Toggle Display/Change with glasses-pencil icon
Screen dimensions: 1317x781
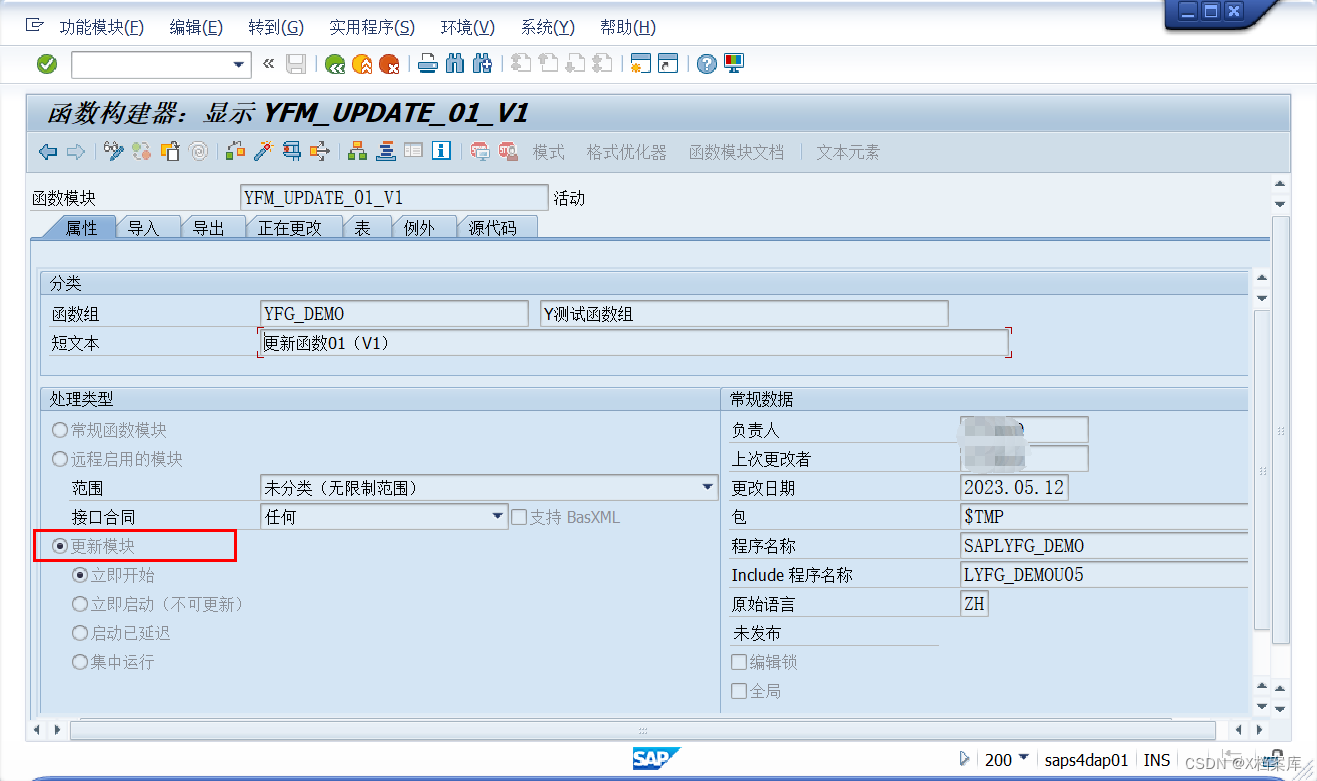[114, 152]
